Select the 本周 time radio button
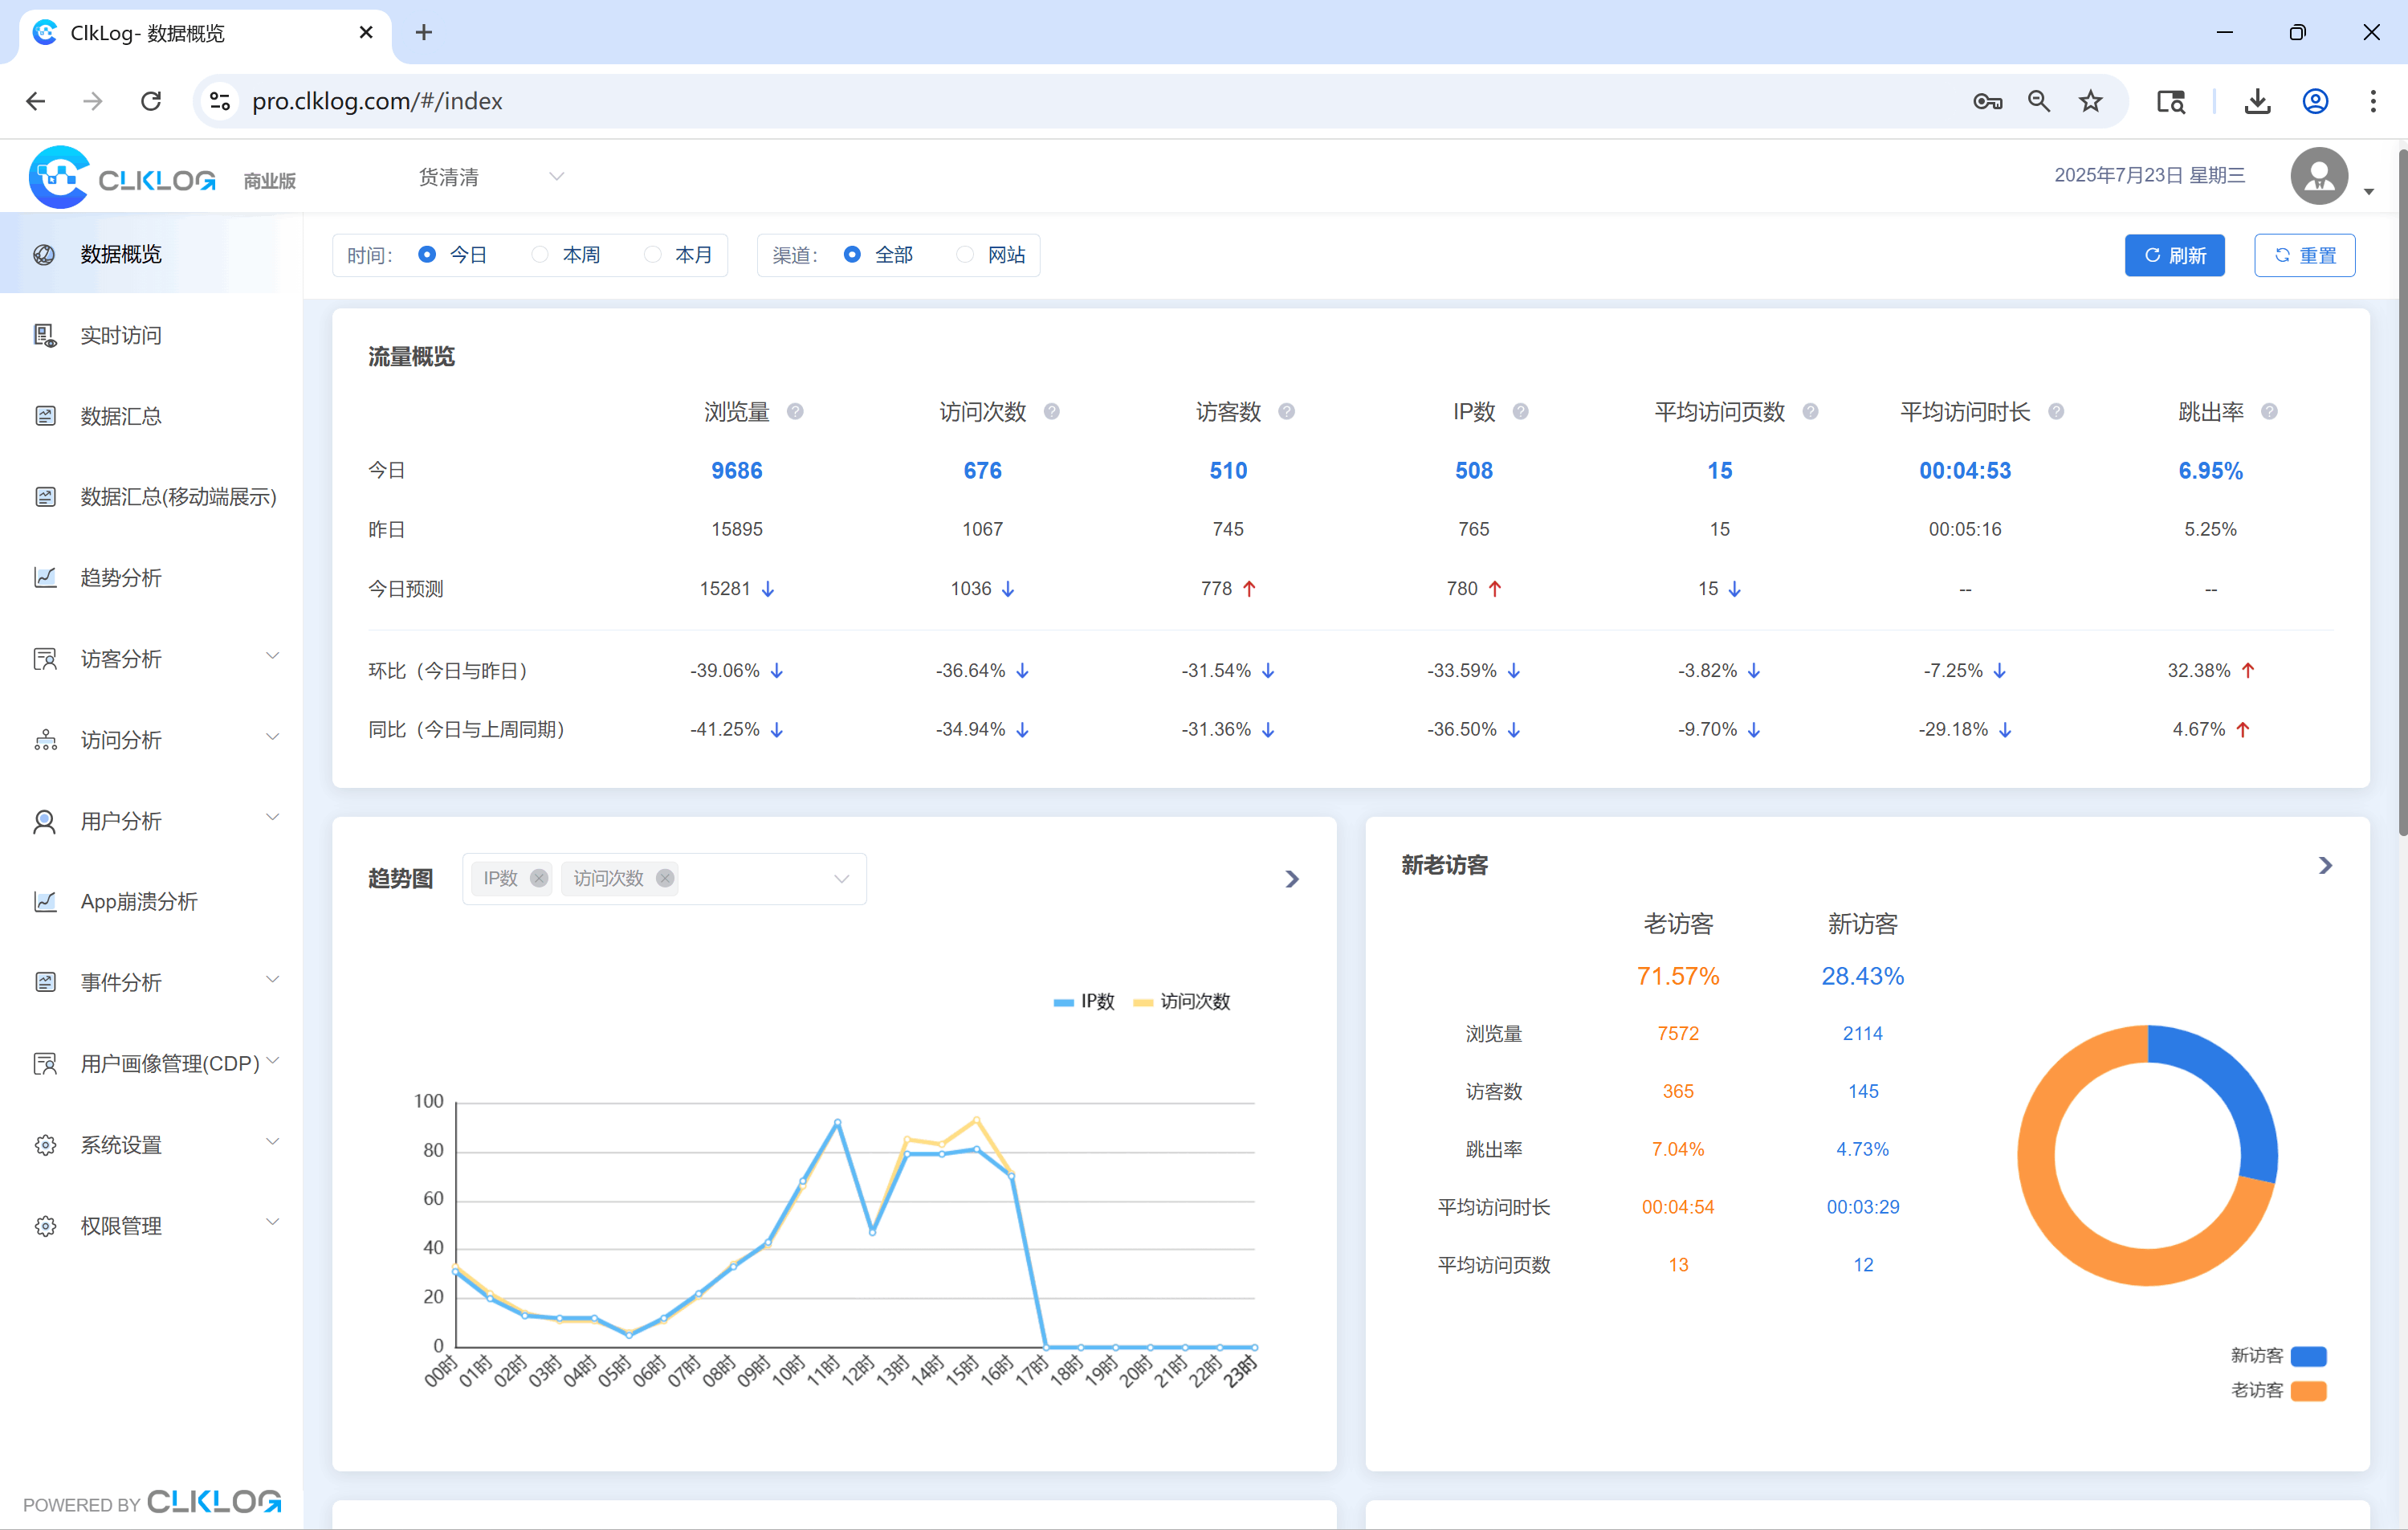Viewport: 2408px width, 1530px height. (x=540, y=255)
